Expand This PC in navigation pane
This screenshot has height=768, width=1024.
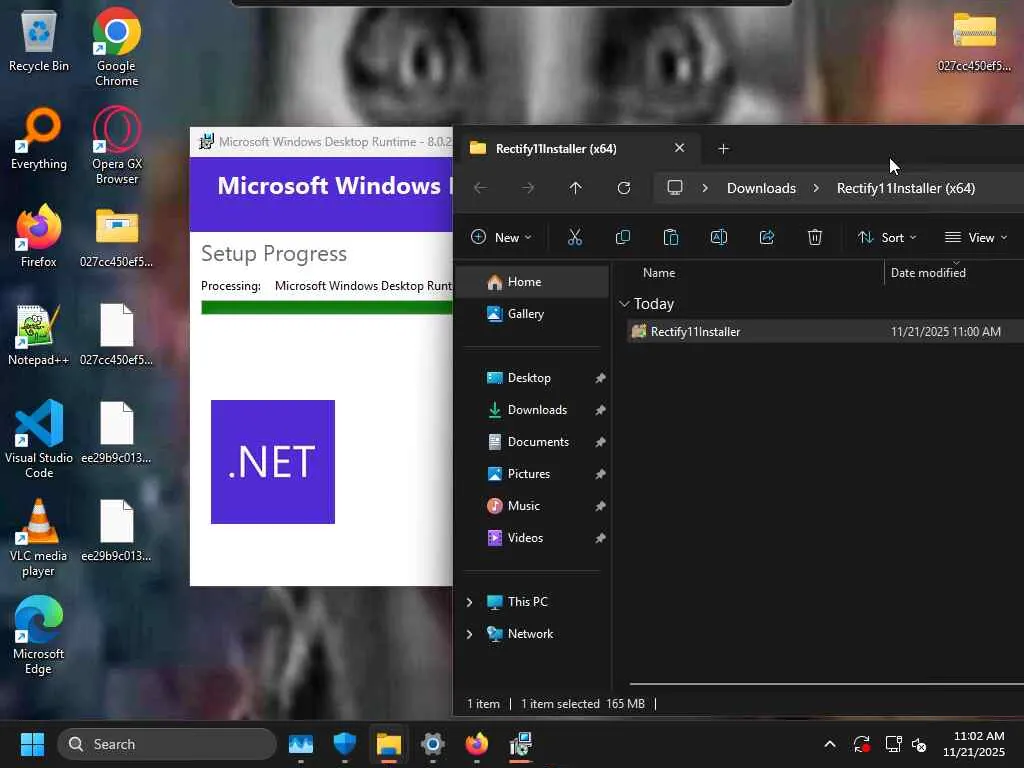click(469, 602)
